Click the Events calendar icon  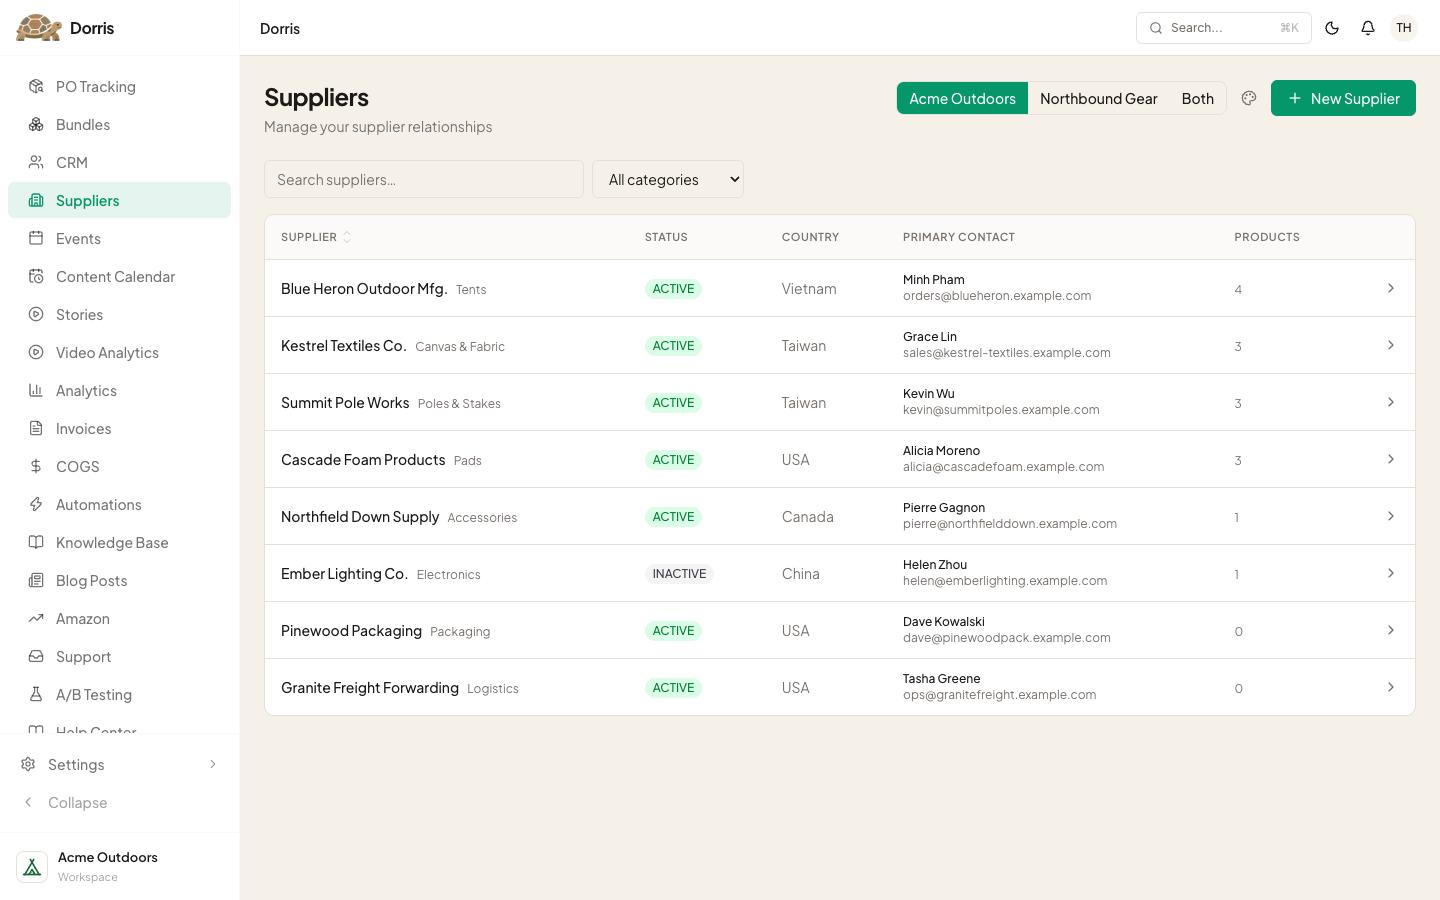(36, 239)
